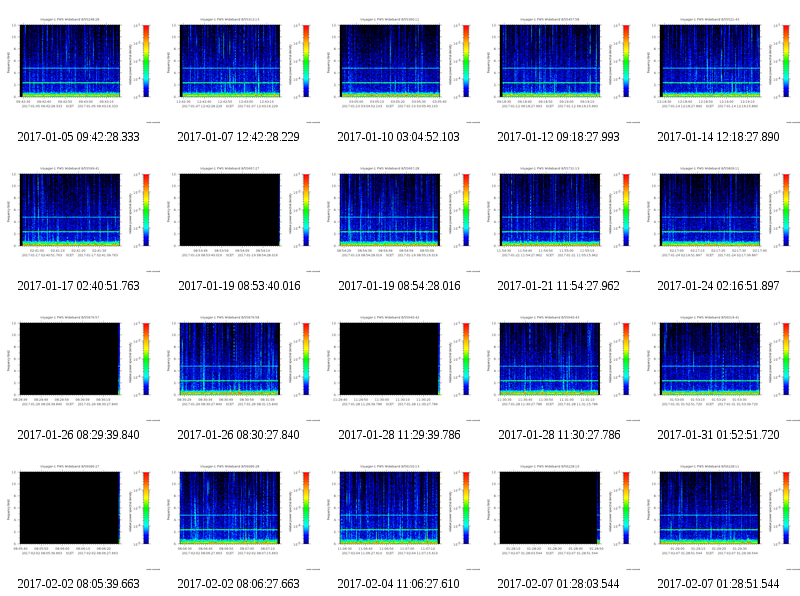800x596 pixels.
Task: Click caption 2017-02-07 01:28:51.544
Action: pos(718,584)
